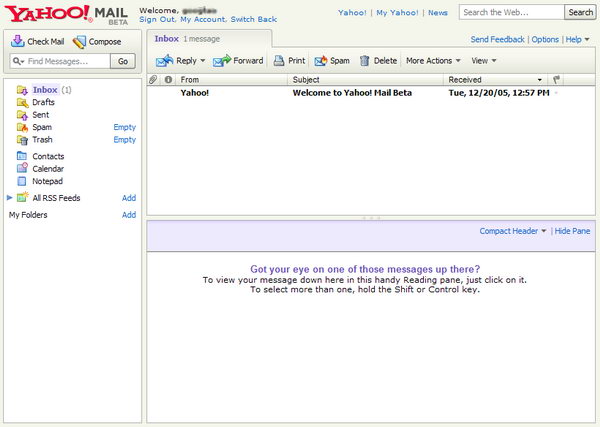This screenshot has height=427, width=600.
Task: Click the Check Mail button
Action: (37, 42)
